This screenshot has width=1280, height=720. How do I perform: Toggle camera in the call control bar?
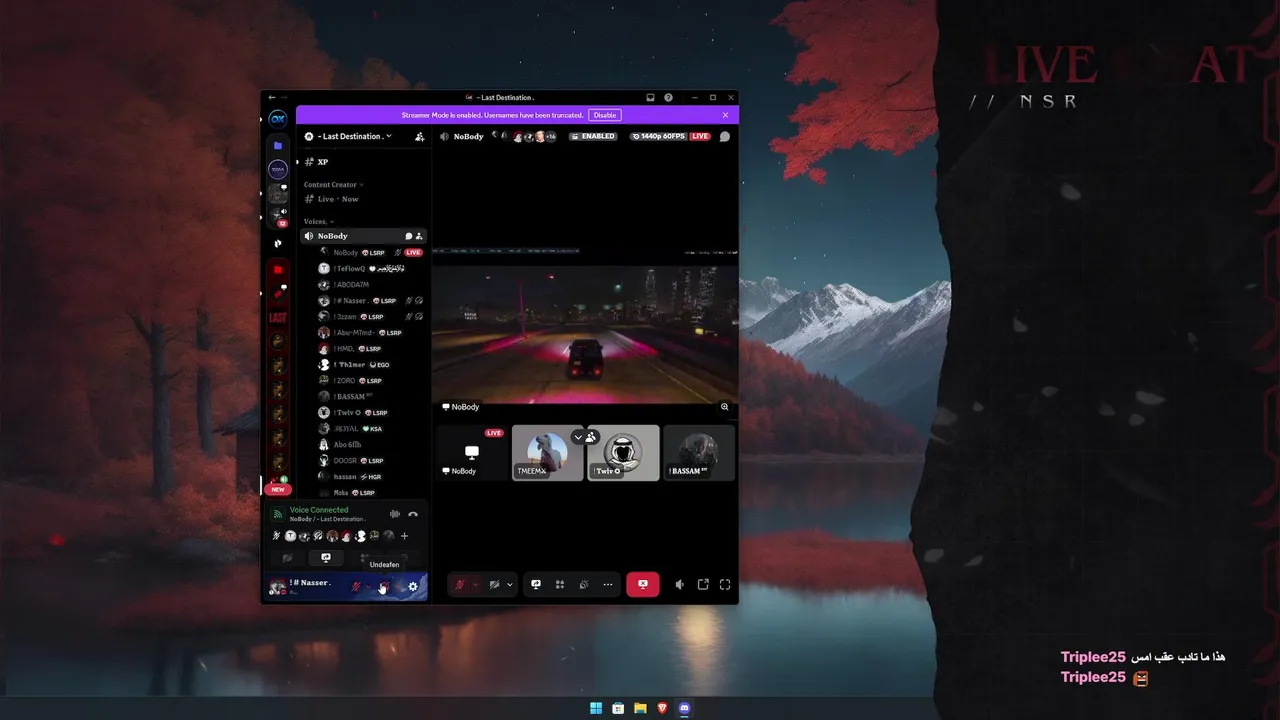point(494,584)
